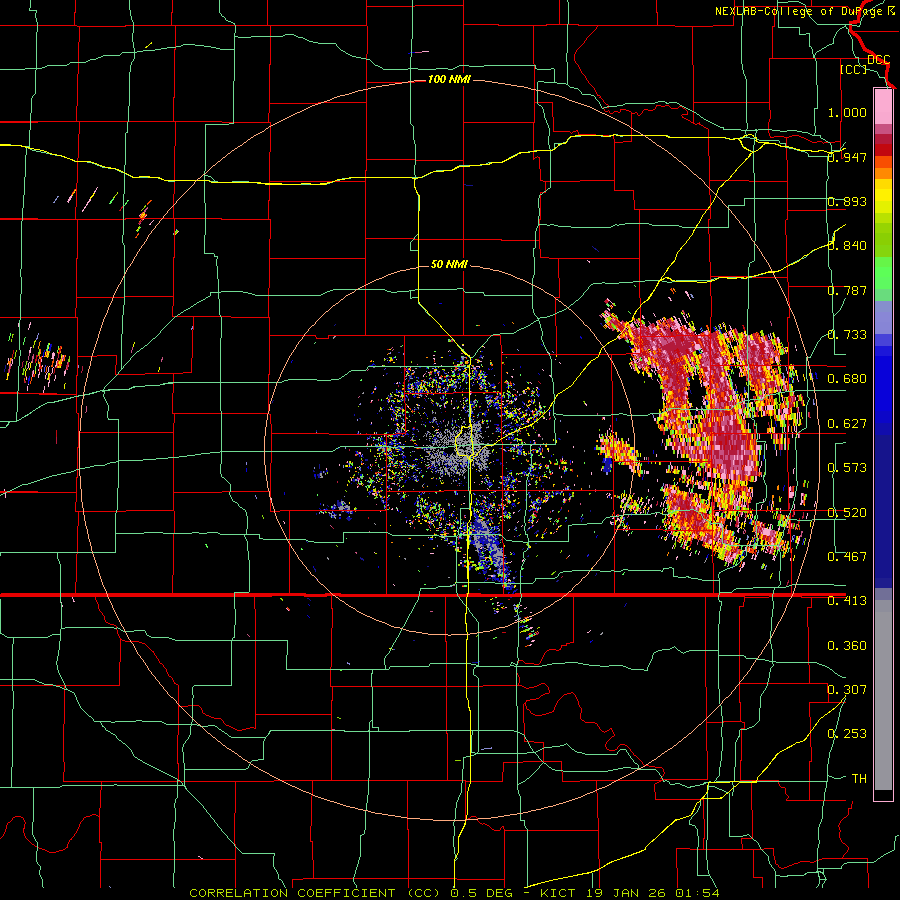Image resolution: width=900 pixels, height=900 pixels.
Task: Pick the light pink color bar segment
Action: 883,106
